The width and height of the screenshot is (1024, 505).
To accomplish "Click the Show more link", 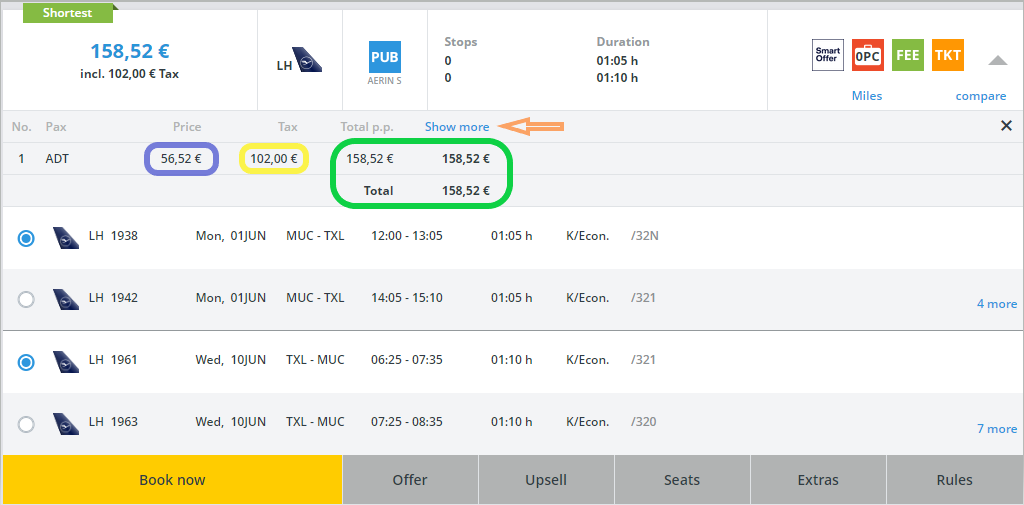I will tap(457, 127).
